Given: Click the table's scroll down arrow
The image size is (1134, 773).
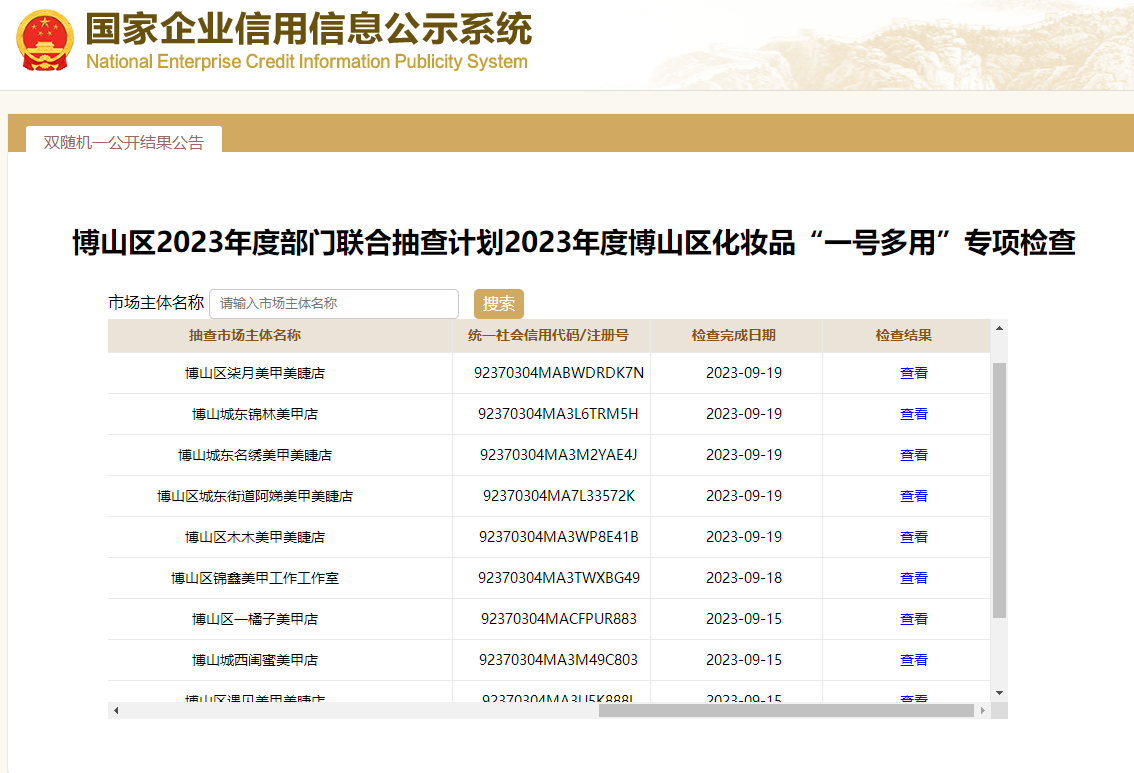Looking at the screenshot, I should point(999,692).
